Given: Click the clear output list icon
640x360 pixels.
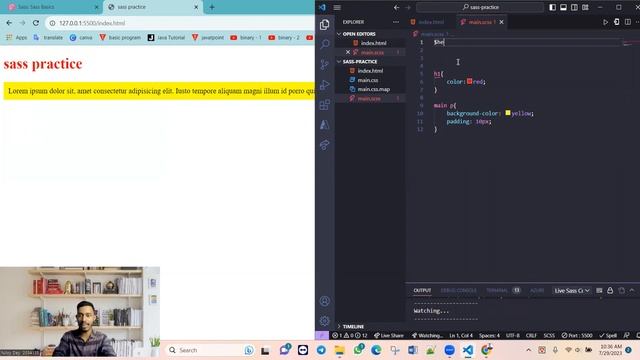Looking at the screenshot, I should tap(599, 290).
